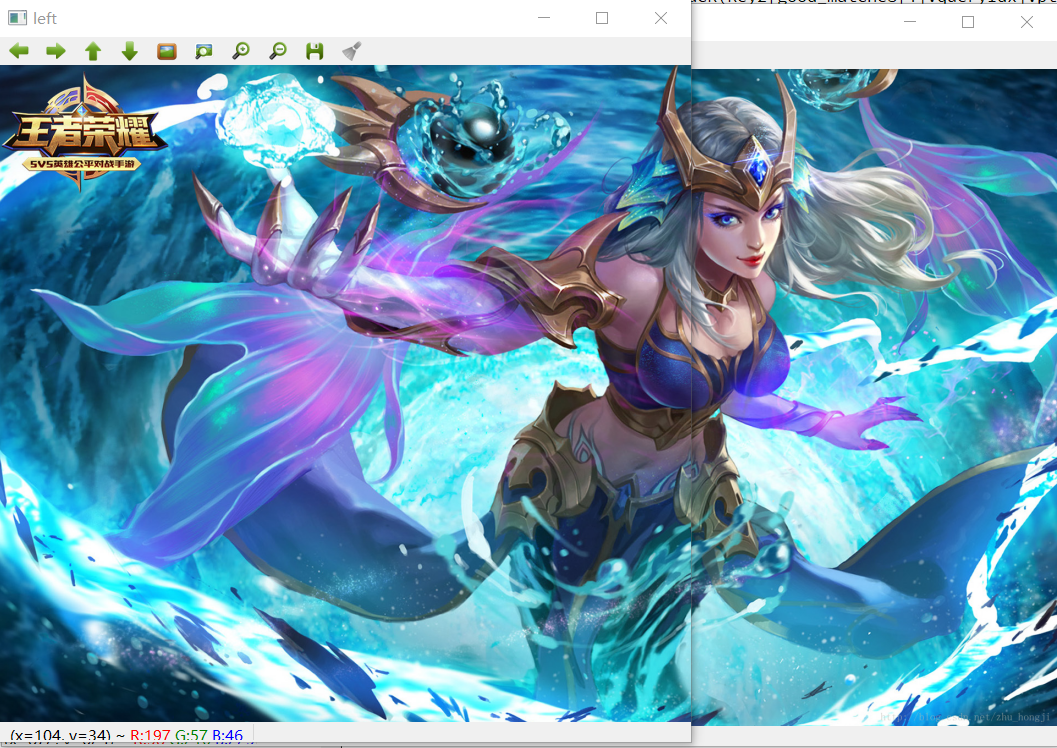The image size is (1057, 748).
Task: Close the background window on the right
Action: click(x=1027, y=22)
